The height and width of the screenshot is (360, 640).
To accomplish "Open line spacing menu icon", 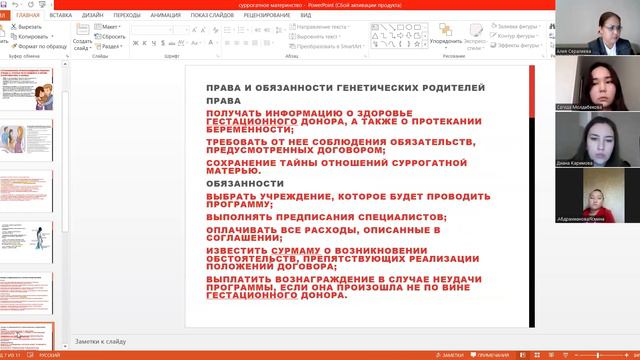I will (x=279, y=30).
